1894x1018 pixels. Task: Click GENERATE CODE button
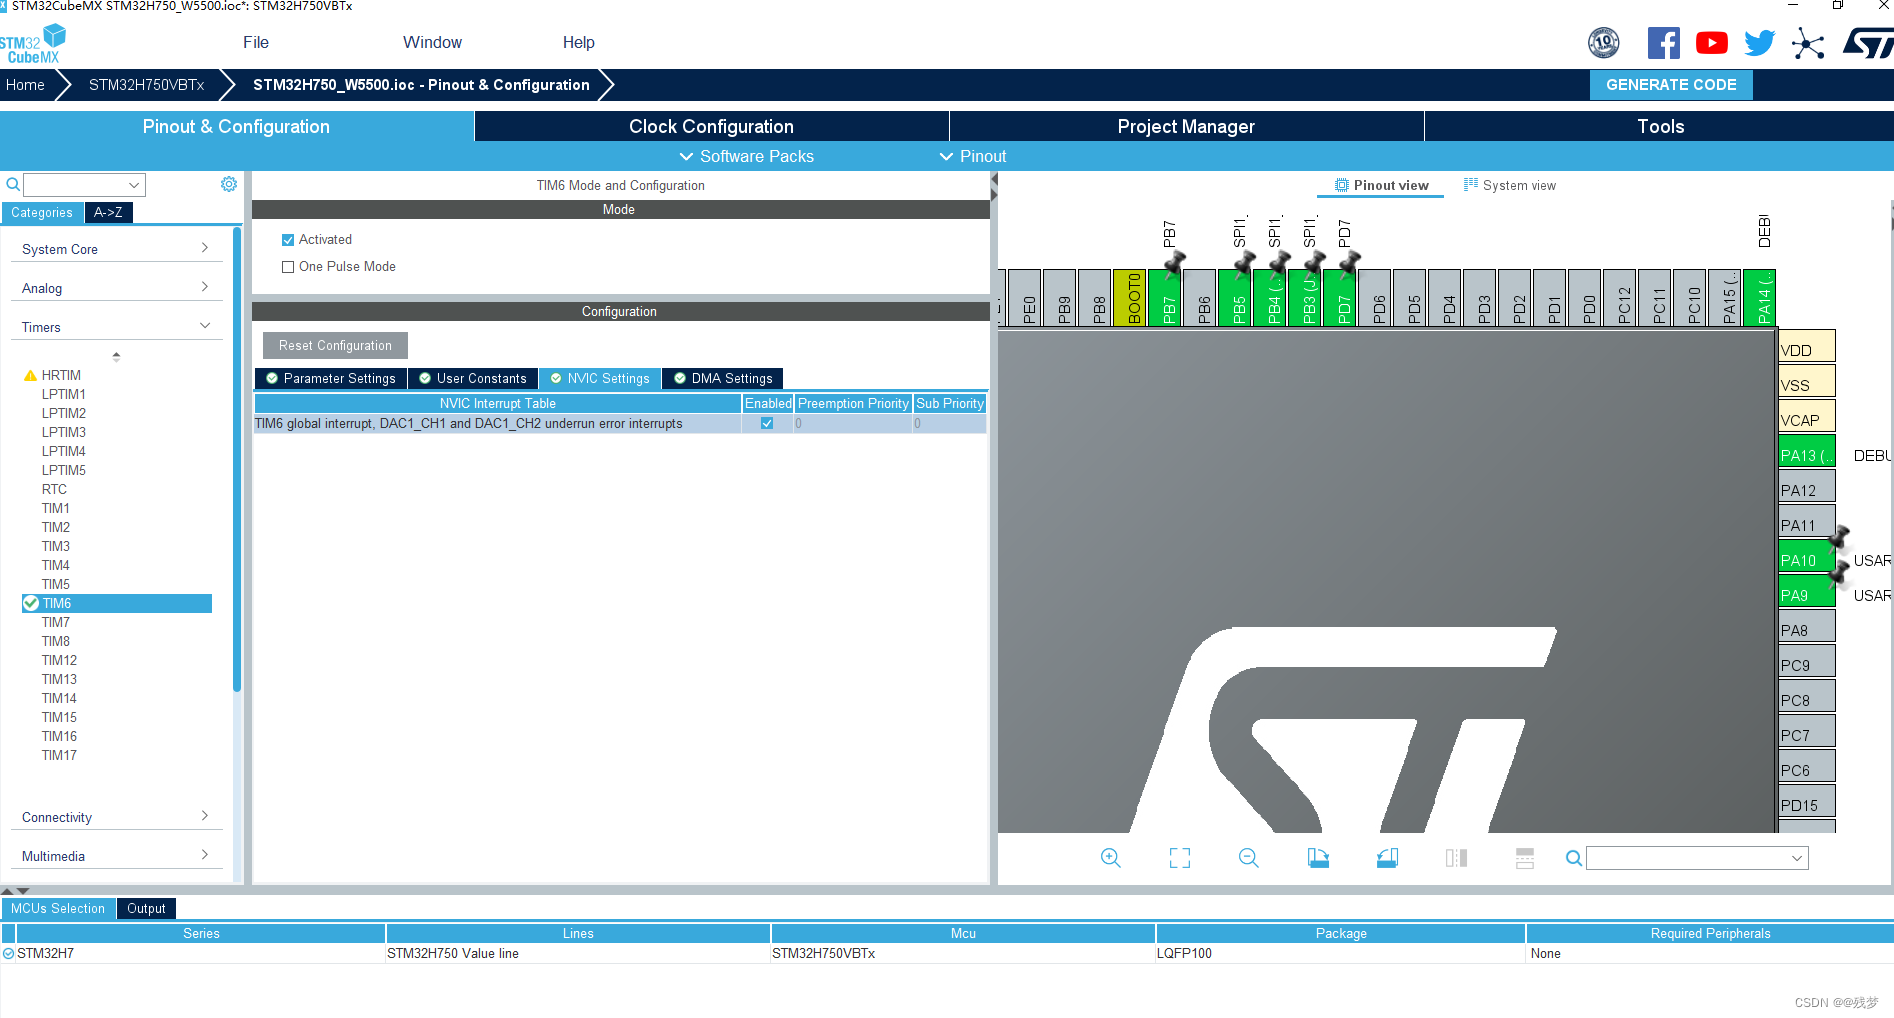pos(1671,85)
